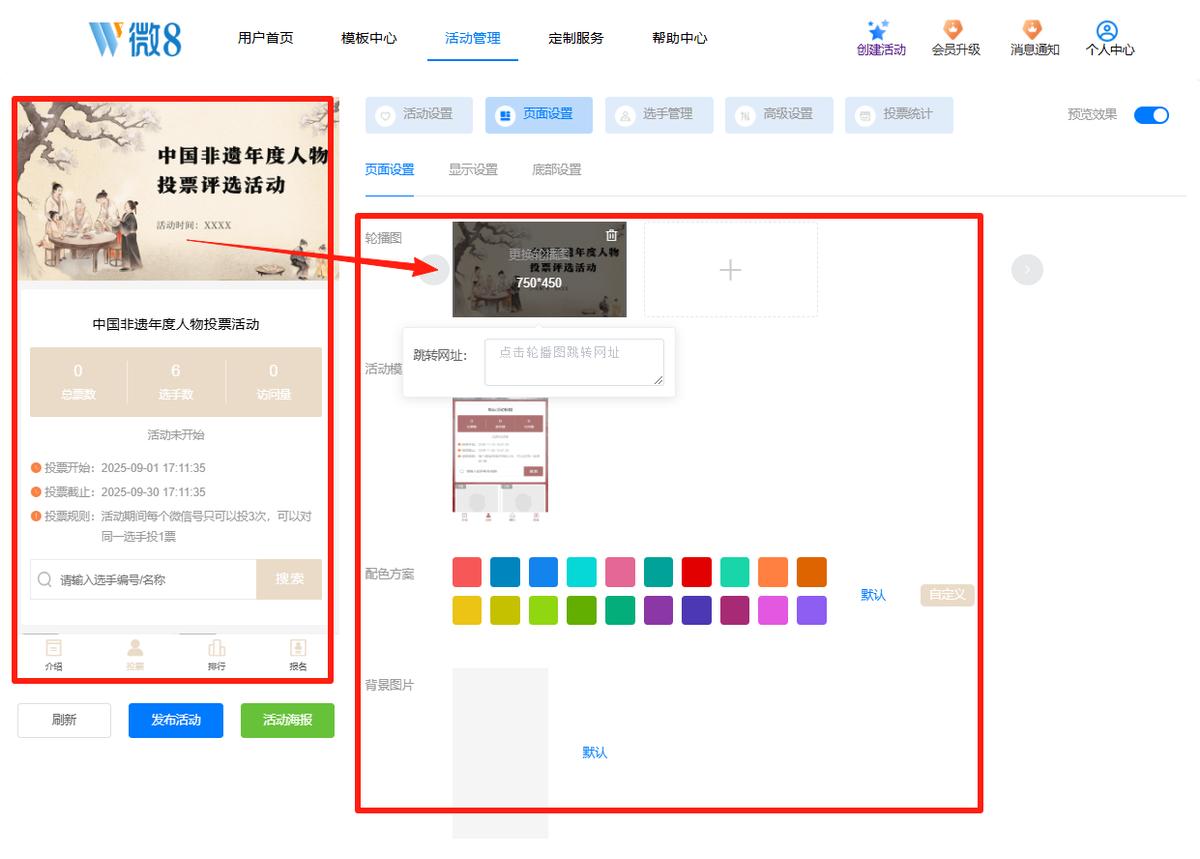Switch to the 活动设置 step

tap(419, 115)
